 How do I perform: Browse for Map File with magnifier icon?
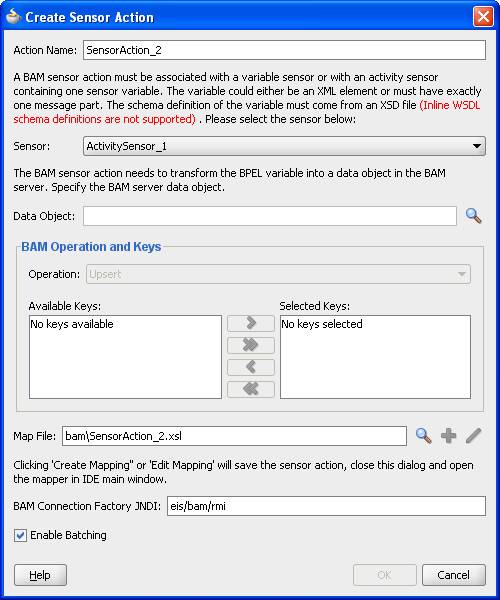[x=423, y=436]
